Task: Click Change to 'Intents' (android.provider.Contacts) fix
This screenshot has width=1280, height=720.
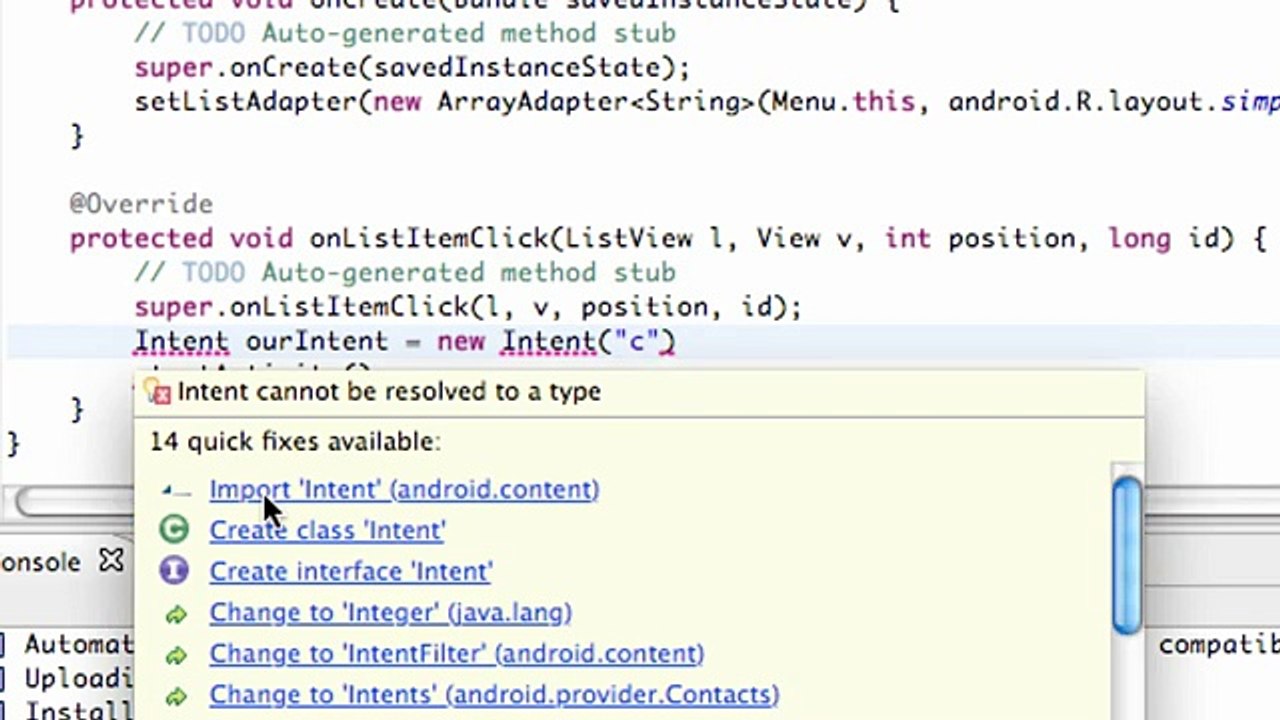Action: (494, 694)
